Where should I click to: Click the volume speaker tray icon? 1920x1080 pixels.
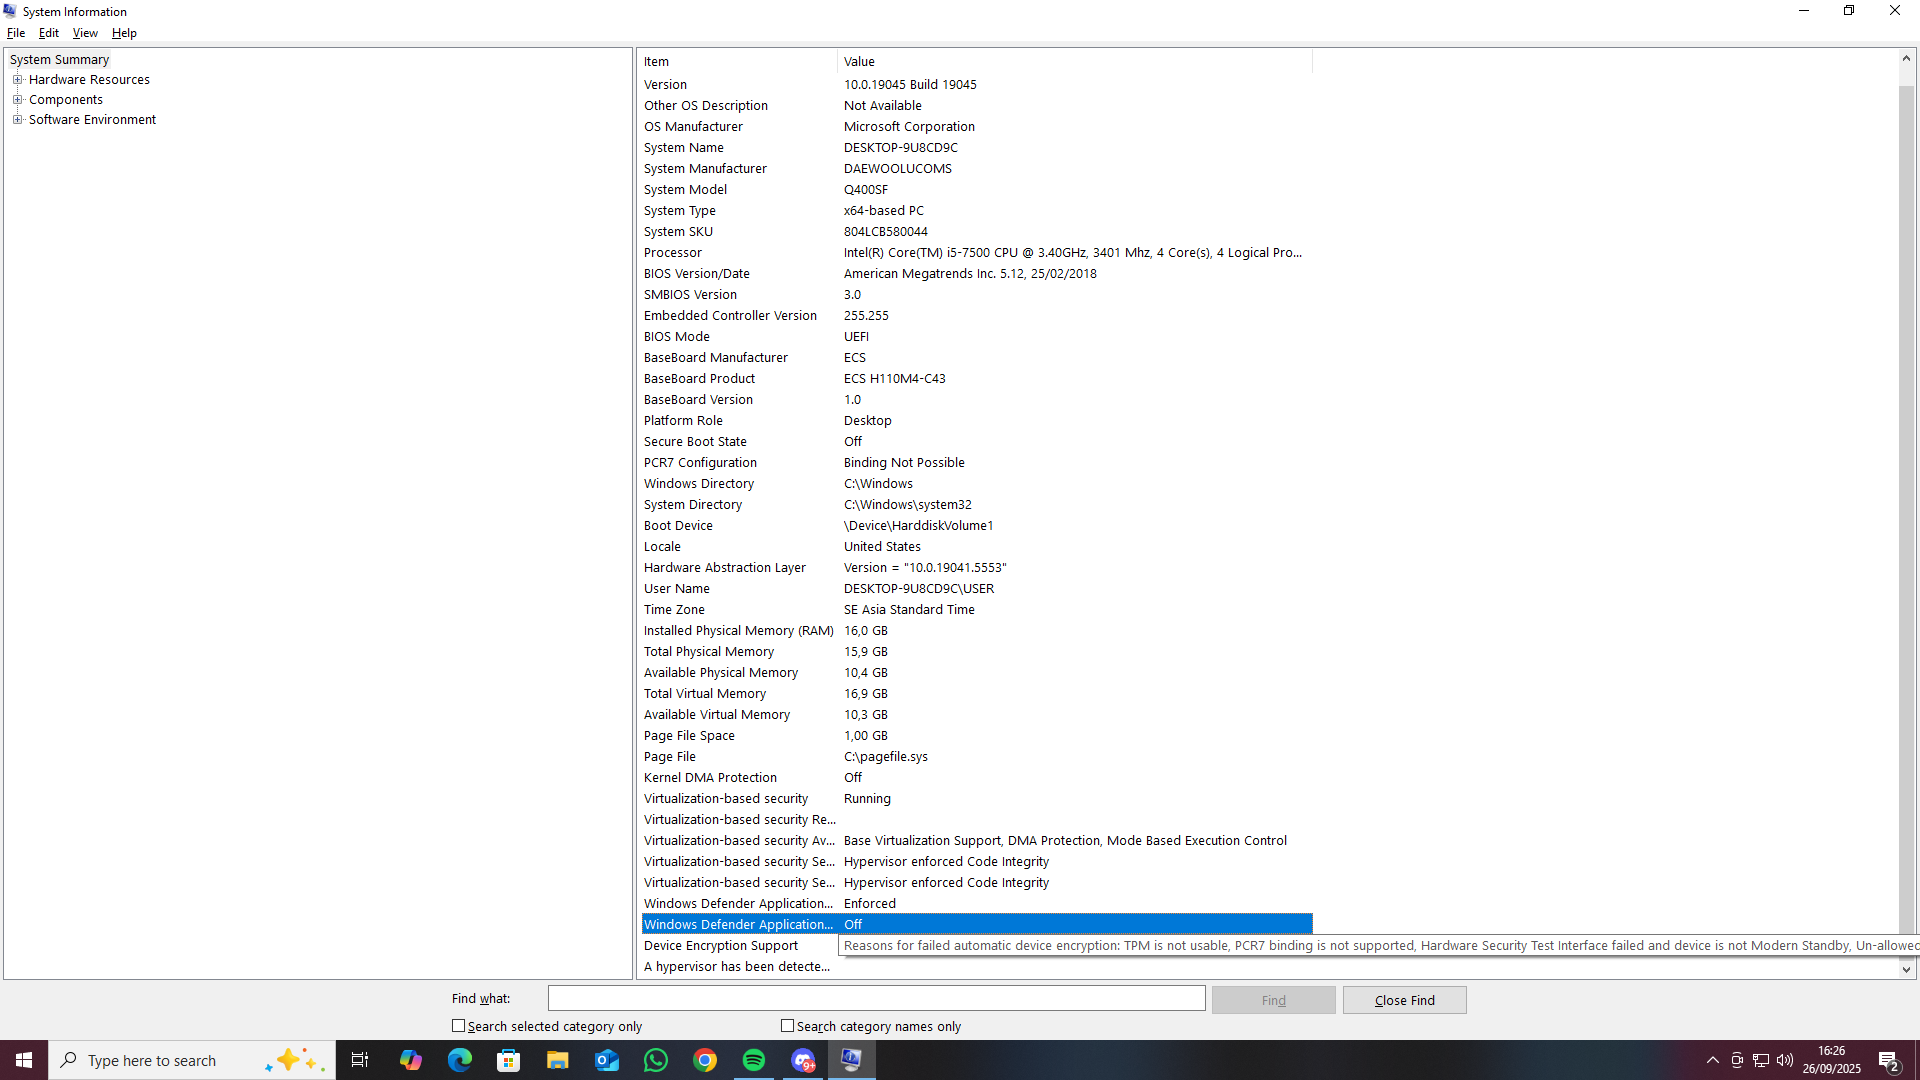1785,1060
